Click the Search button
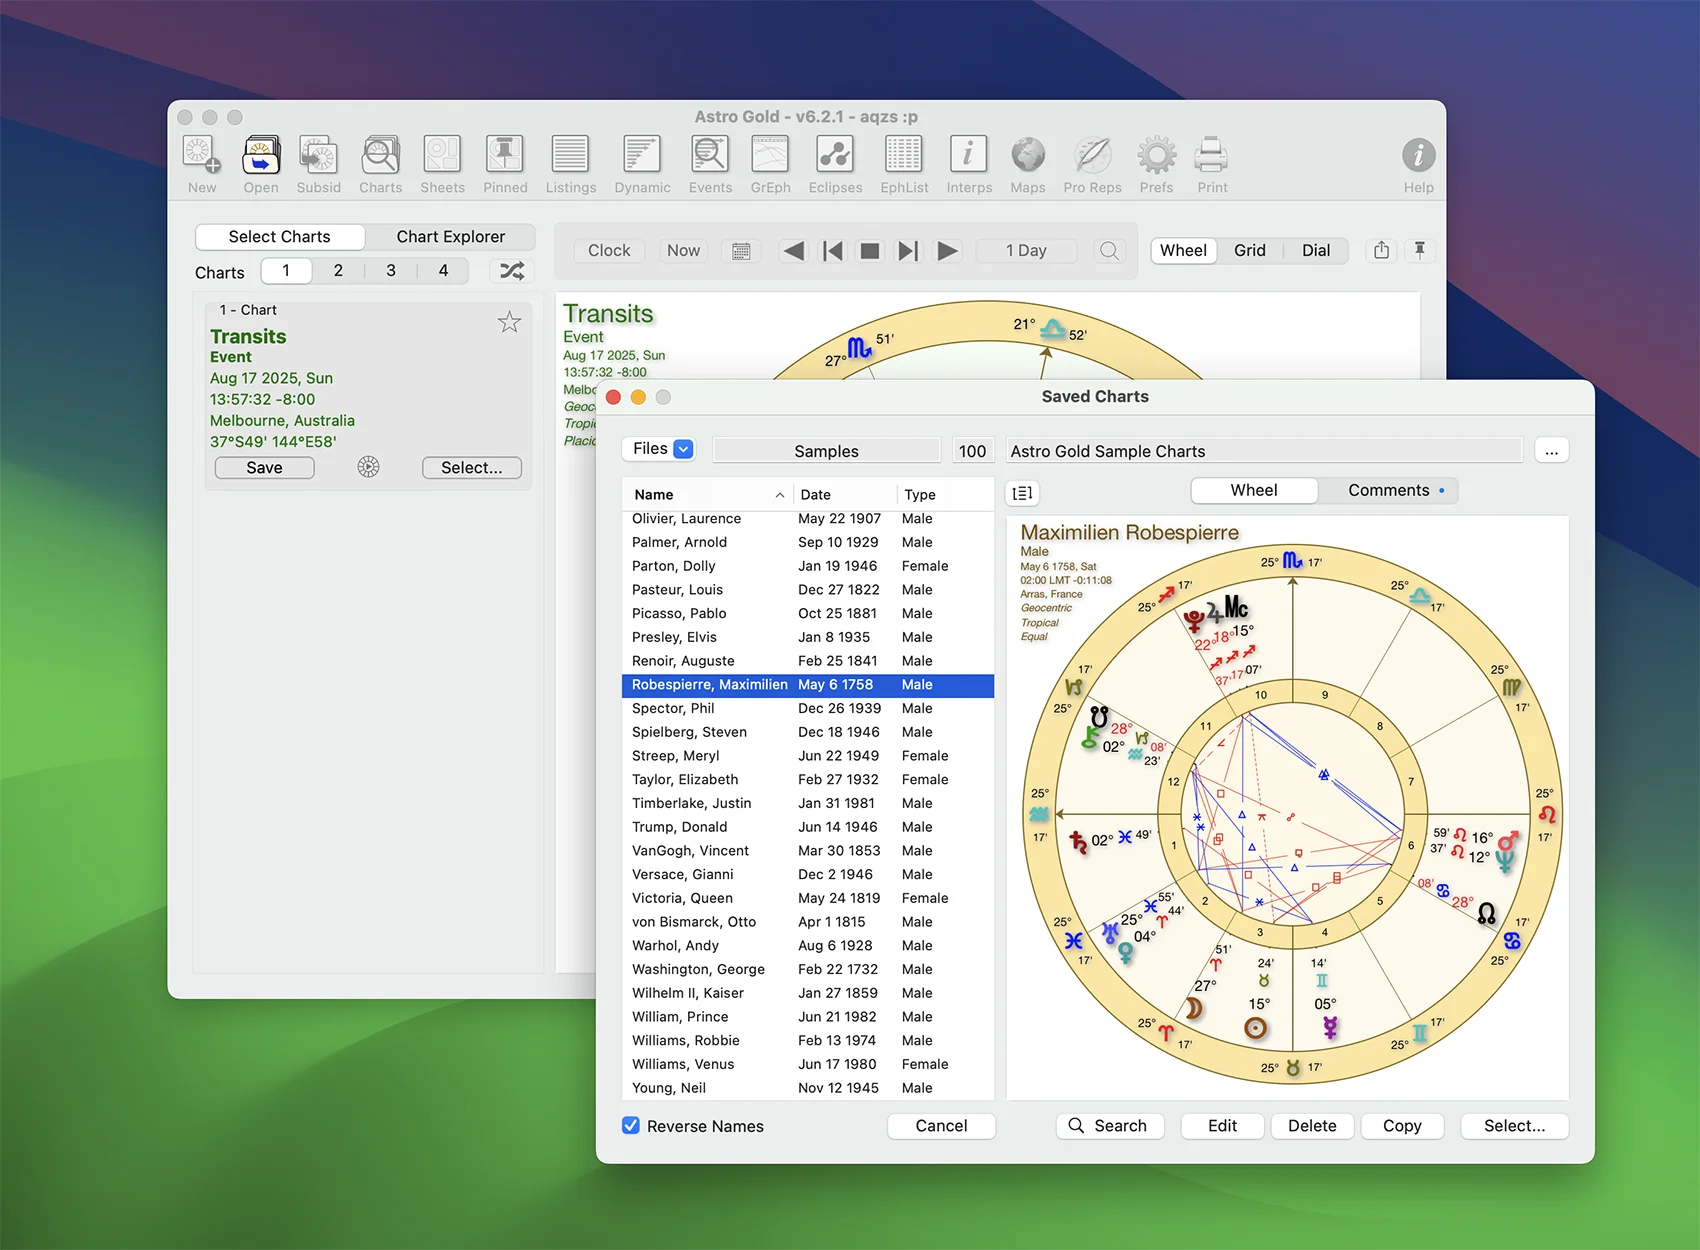This screenshot has height=1250, width=1700. point(1109,1126)
